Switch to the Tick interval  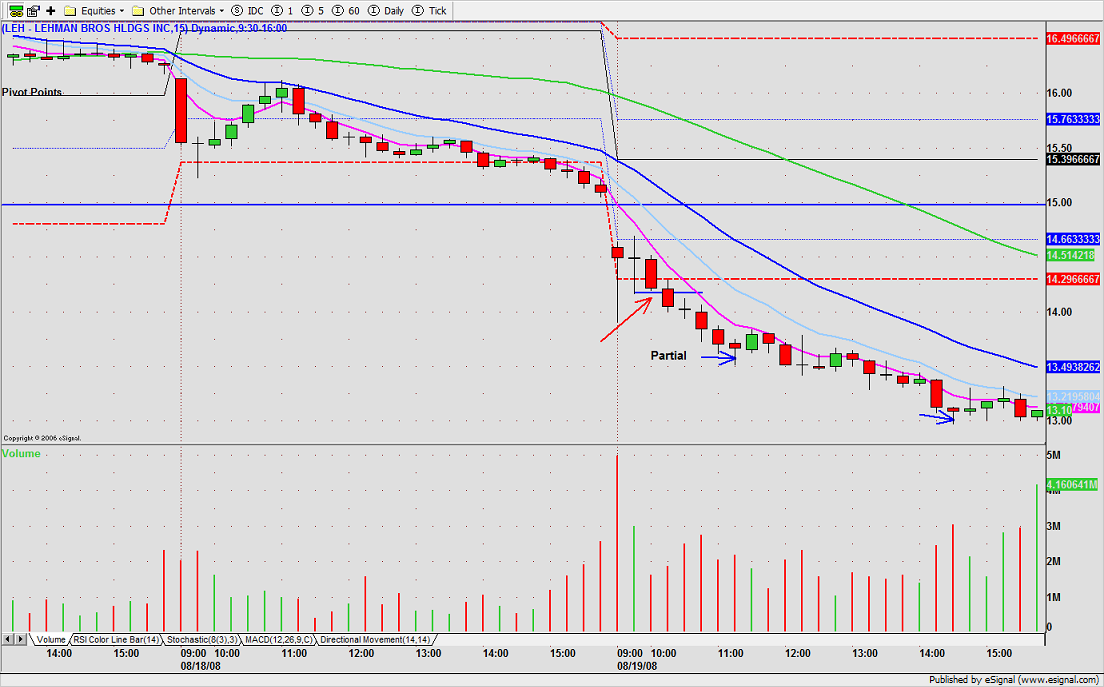coord(429,11)
